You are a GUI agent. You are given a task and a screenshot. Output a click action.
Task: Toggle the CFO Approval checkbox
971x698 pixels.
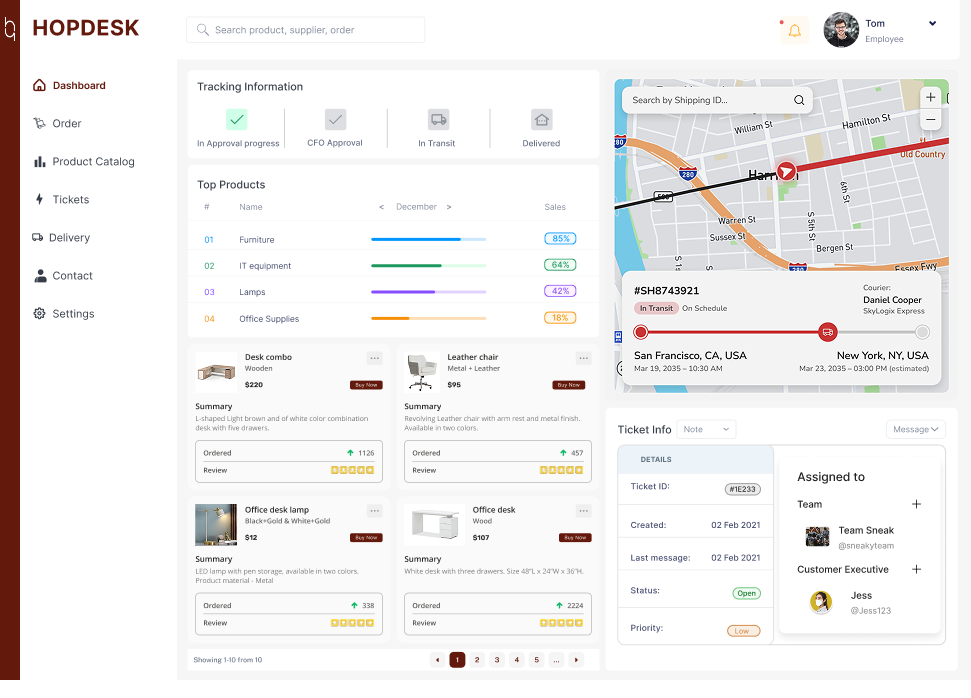[x=335, y=119]
